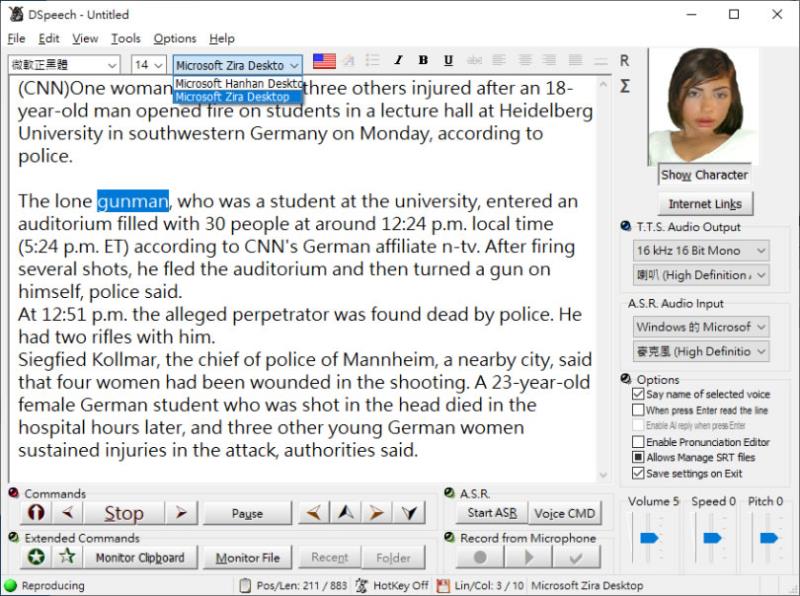Click the Volume slider handle
Viewport: 800px width, 596px height.
[x=649, y=538]
